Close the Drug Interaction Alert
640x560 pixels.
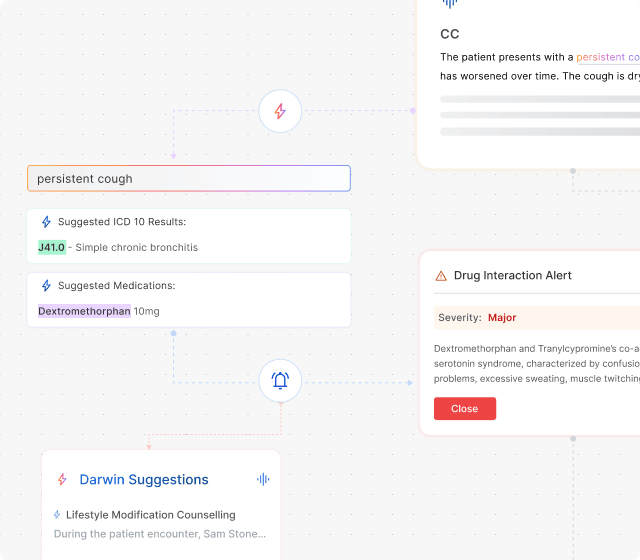(464, 409)
